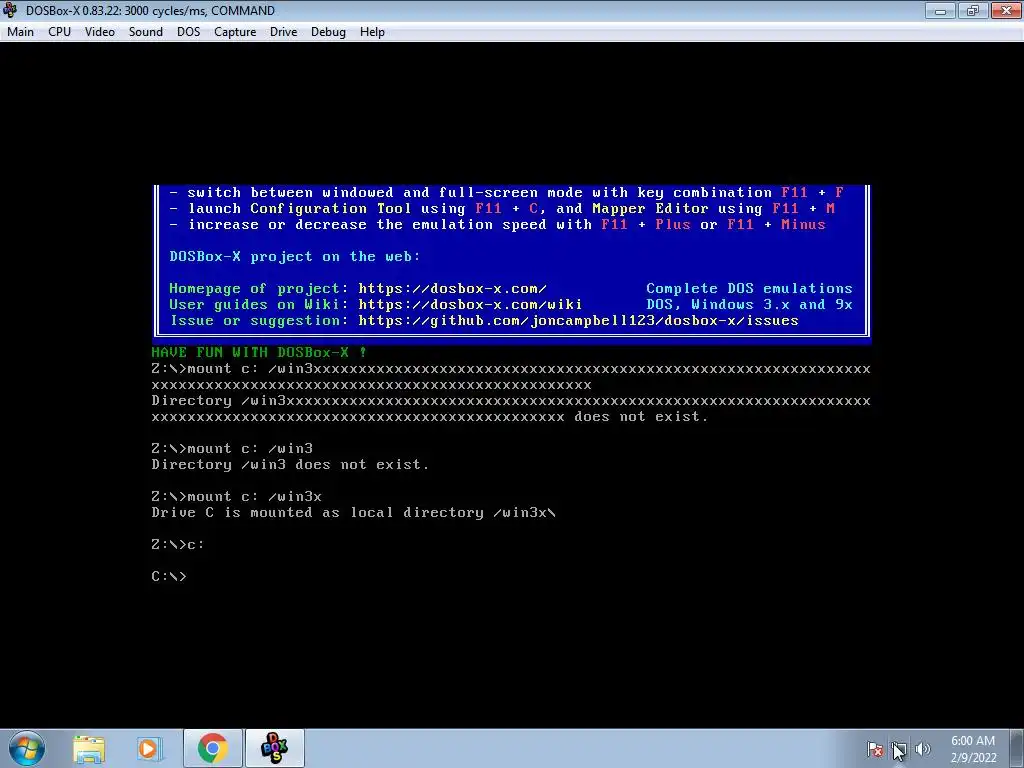This screenshot has height=768, width=1024.
Task: Click the 'Z:\>mount c: /win3x' command line
Action: coord(236,496)
